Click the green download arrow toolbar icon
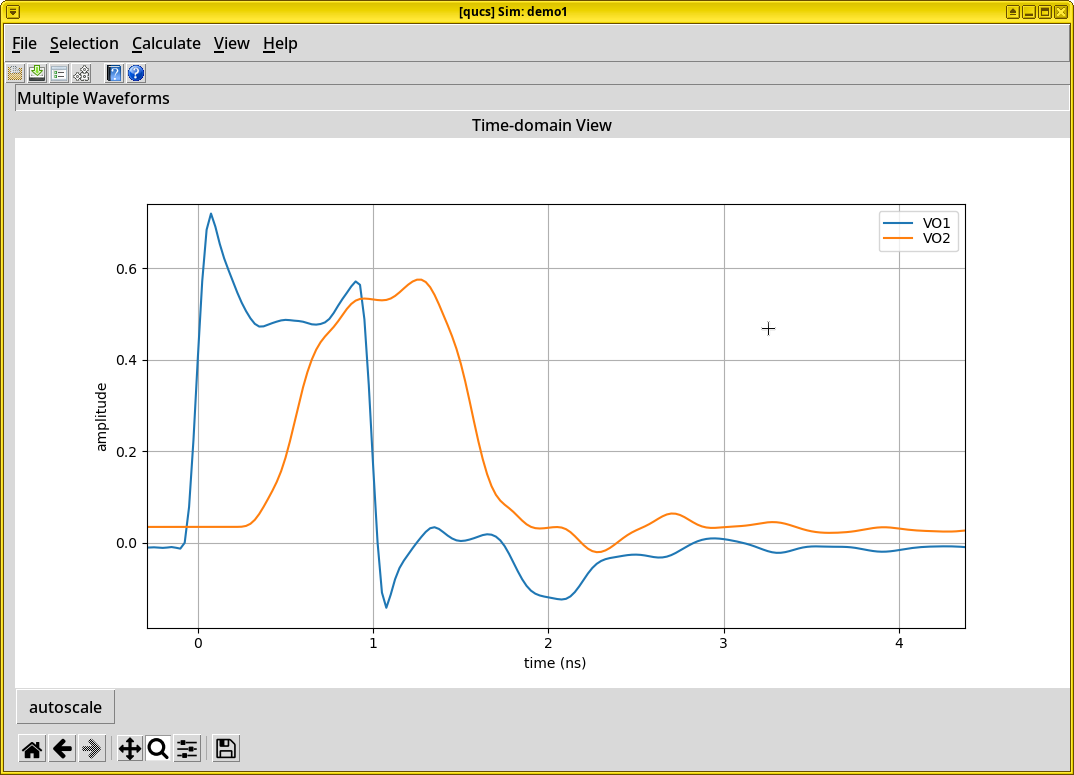This screenshot has height=775, width=1074. 37,73
